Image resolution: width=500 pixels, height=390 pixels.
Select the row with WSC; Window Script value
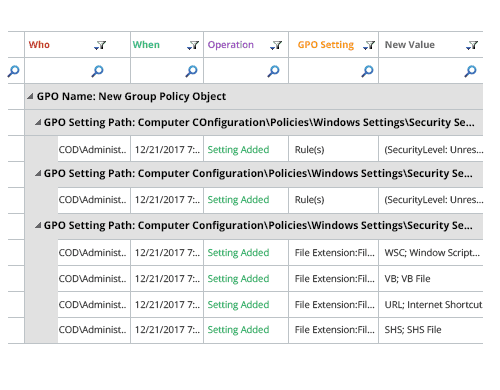[270, 253]
